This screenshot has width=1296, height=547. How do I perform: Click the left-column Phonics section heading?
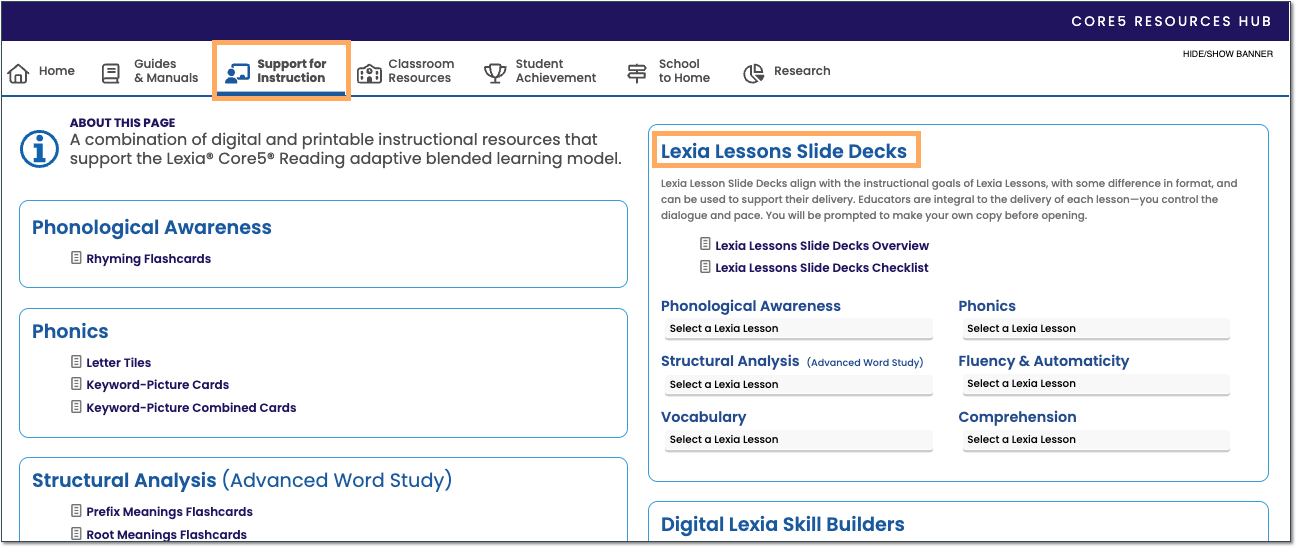pyautogui.click(x=70, y=331)
